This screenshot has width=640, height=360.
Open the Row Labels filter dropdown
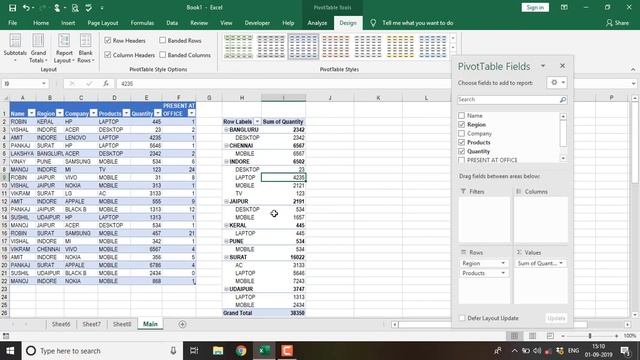point(257,122)
